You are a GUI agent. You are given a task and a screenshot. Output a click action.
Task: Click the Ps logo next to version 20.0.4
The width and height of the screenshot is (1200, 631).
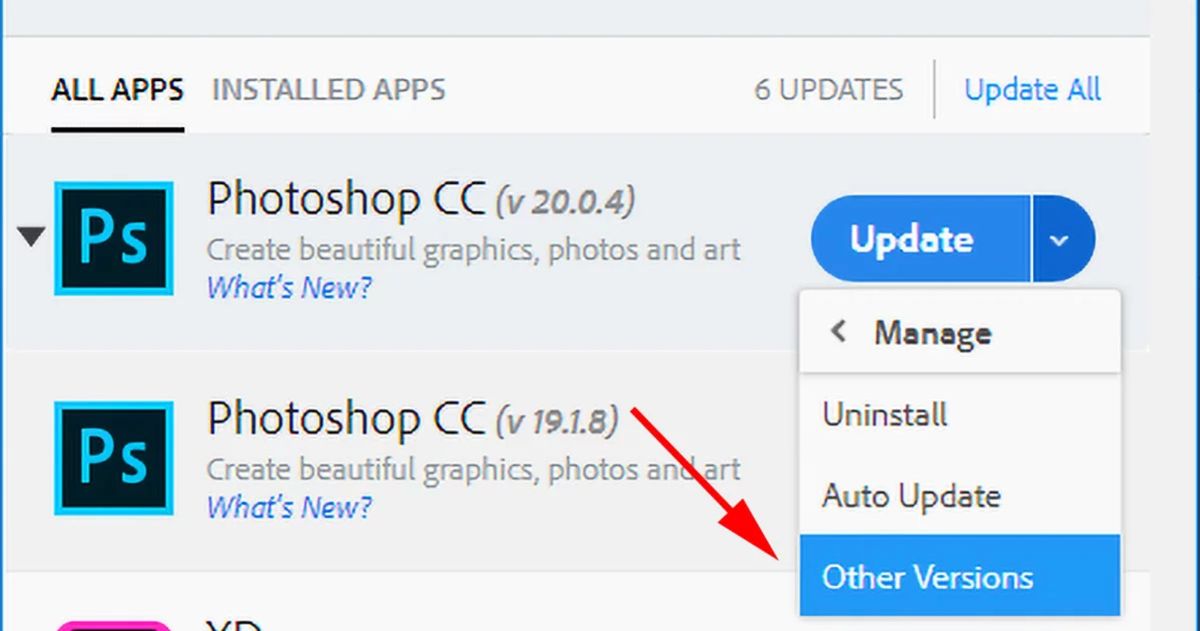click(x=113, y=238)
